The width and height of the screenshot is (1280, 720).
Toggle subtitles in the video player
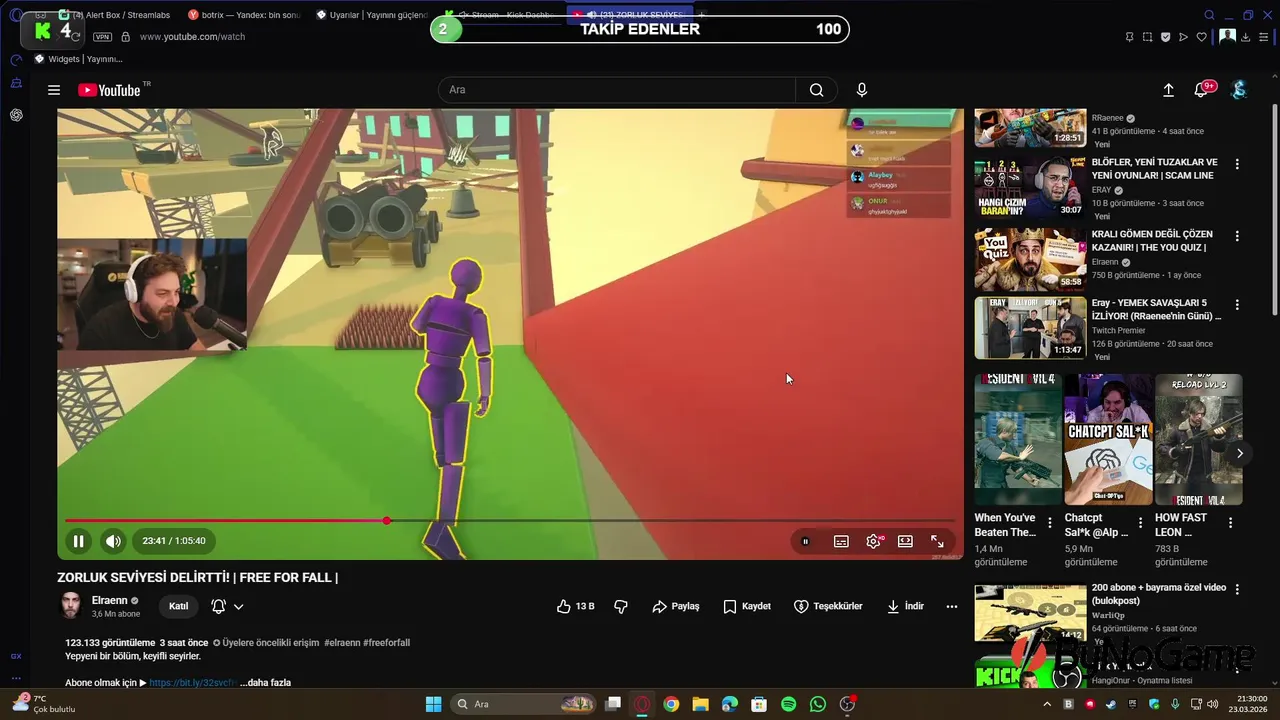[841, 541]
